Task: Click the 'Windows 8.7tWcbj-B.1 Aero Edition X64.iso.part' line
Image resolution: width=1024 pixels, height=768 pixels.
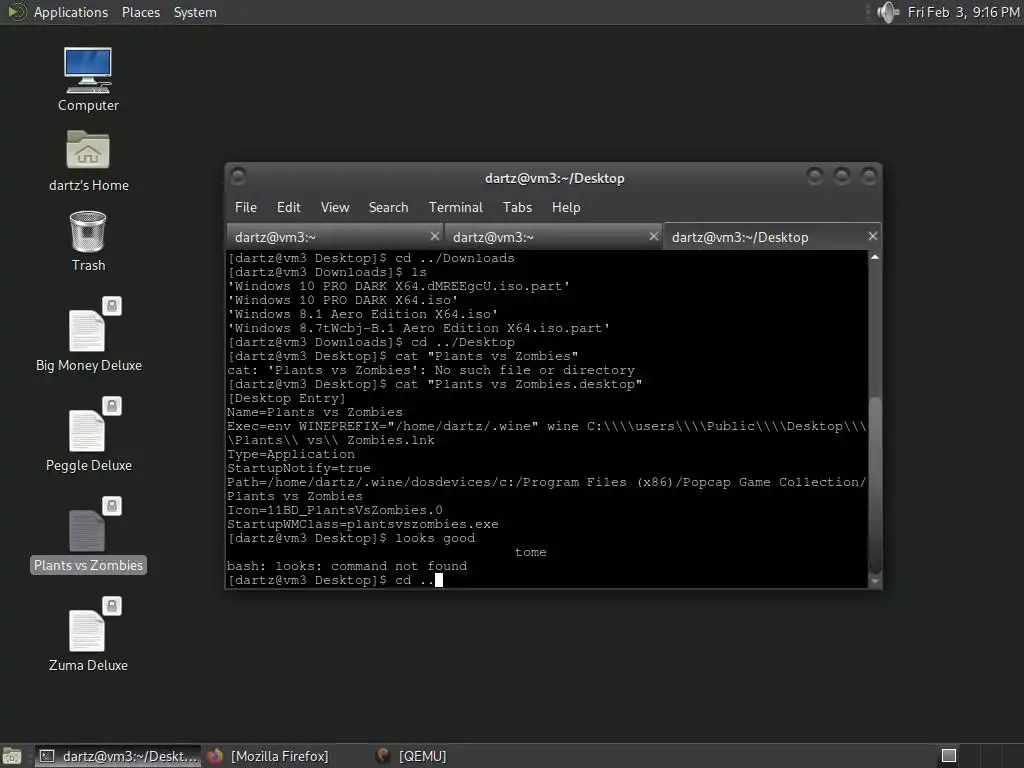Action: tap(419, 328)
